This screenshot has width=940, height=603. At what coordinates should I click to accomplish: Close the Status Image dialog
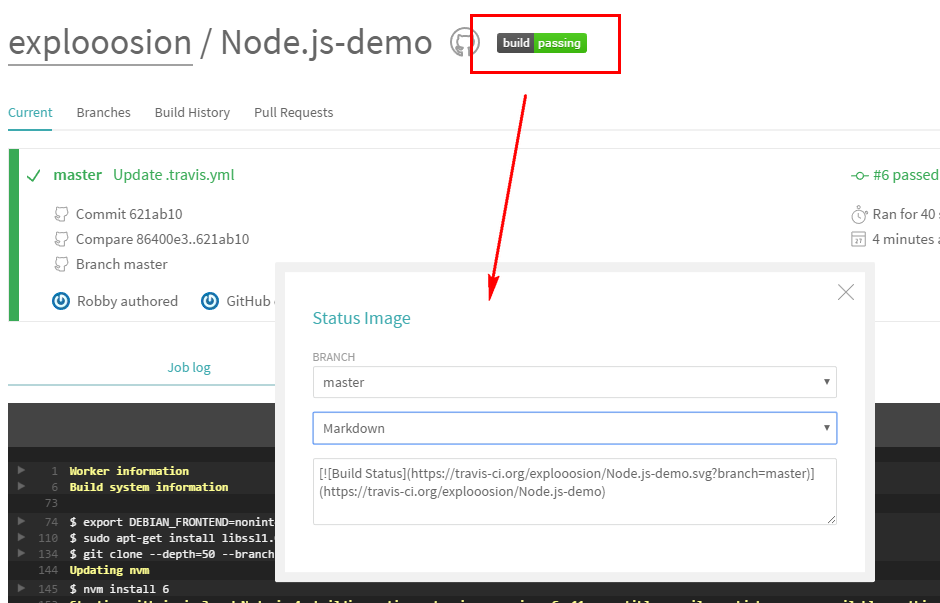[846, 292]
